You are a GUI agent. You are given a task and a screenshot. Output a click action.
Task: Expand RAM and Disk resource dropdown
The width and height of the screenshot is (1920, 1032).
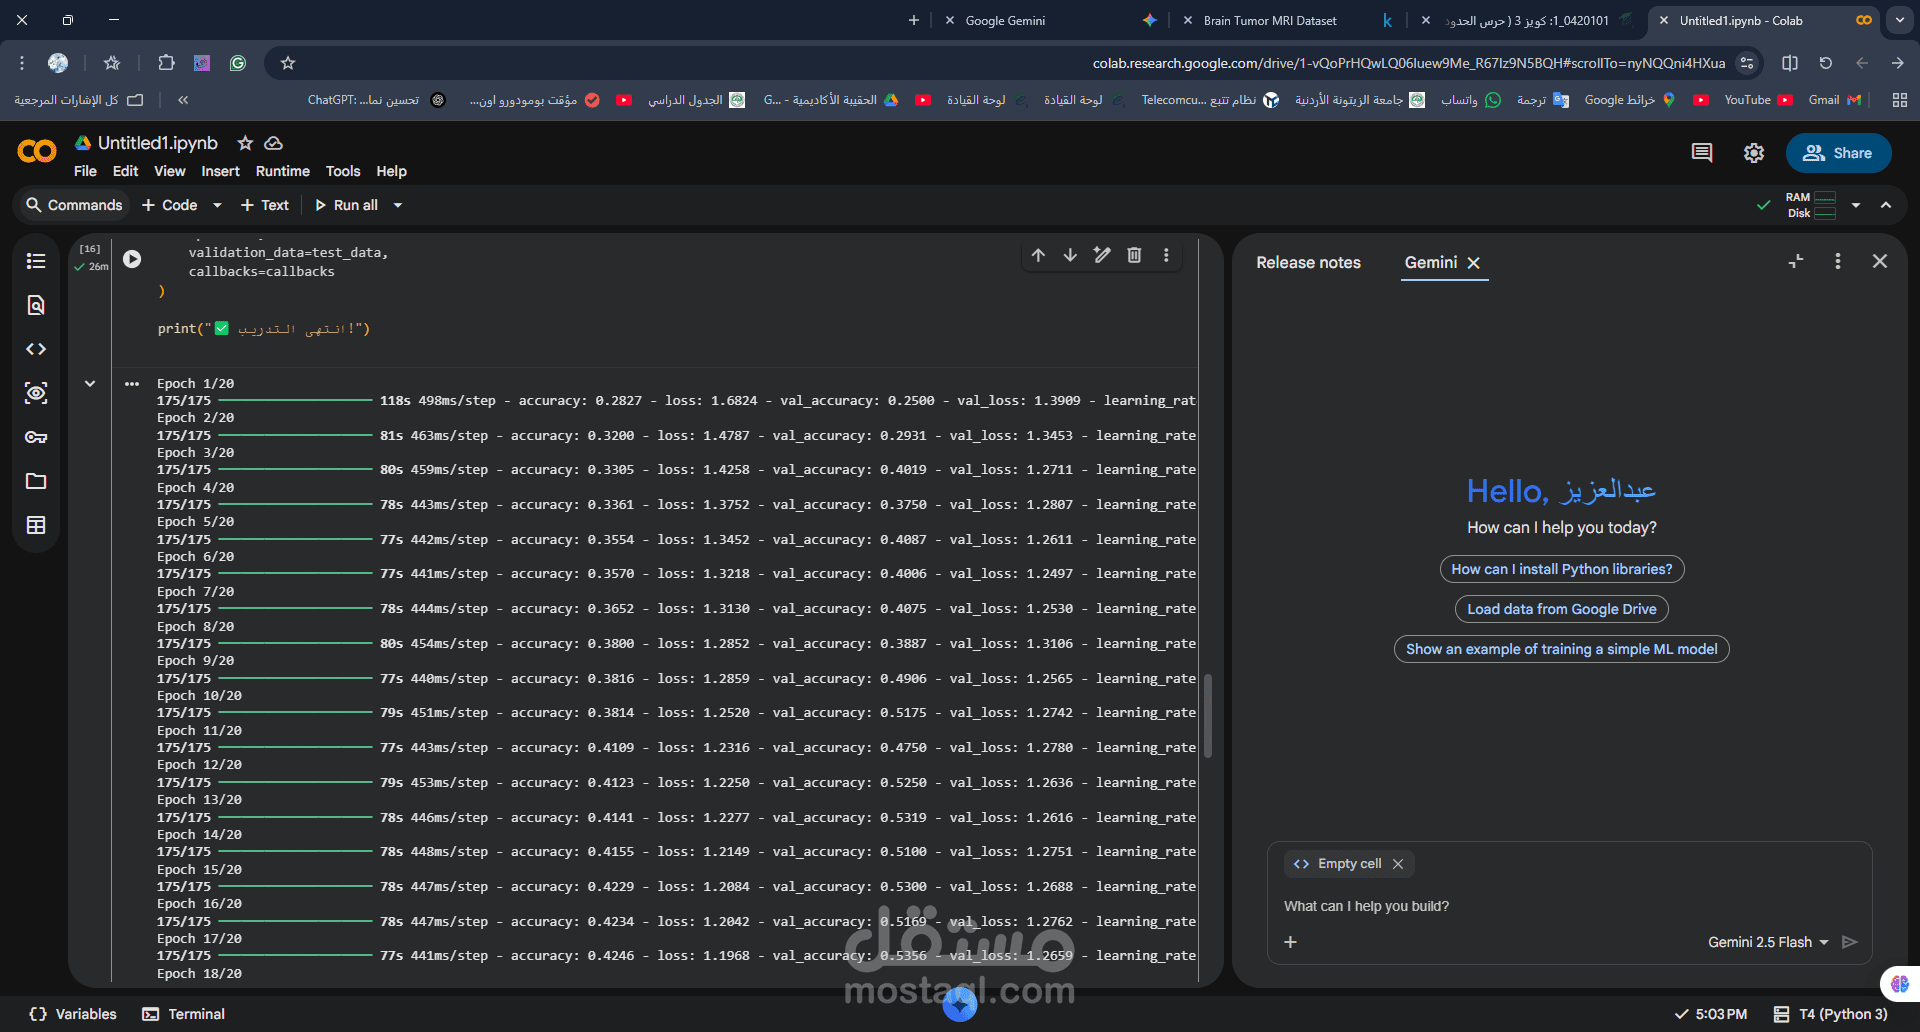coord(1856,205)
